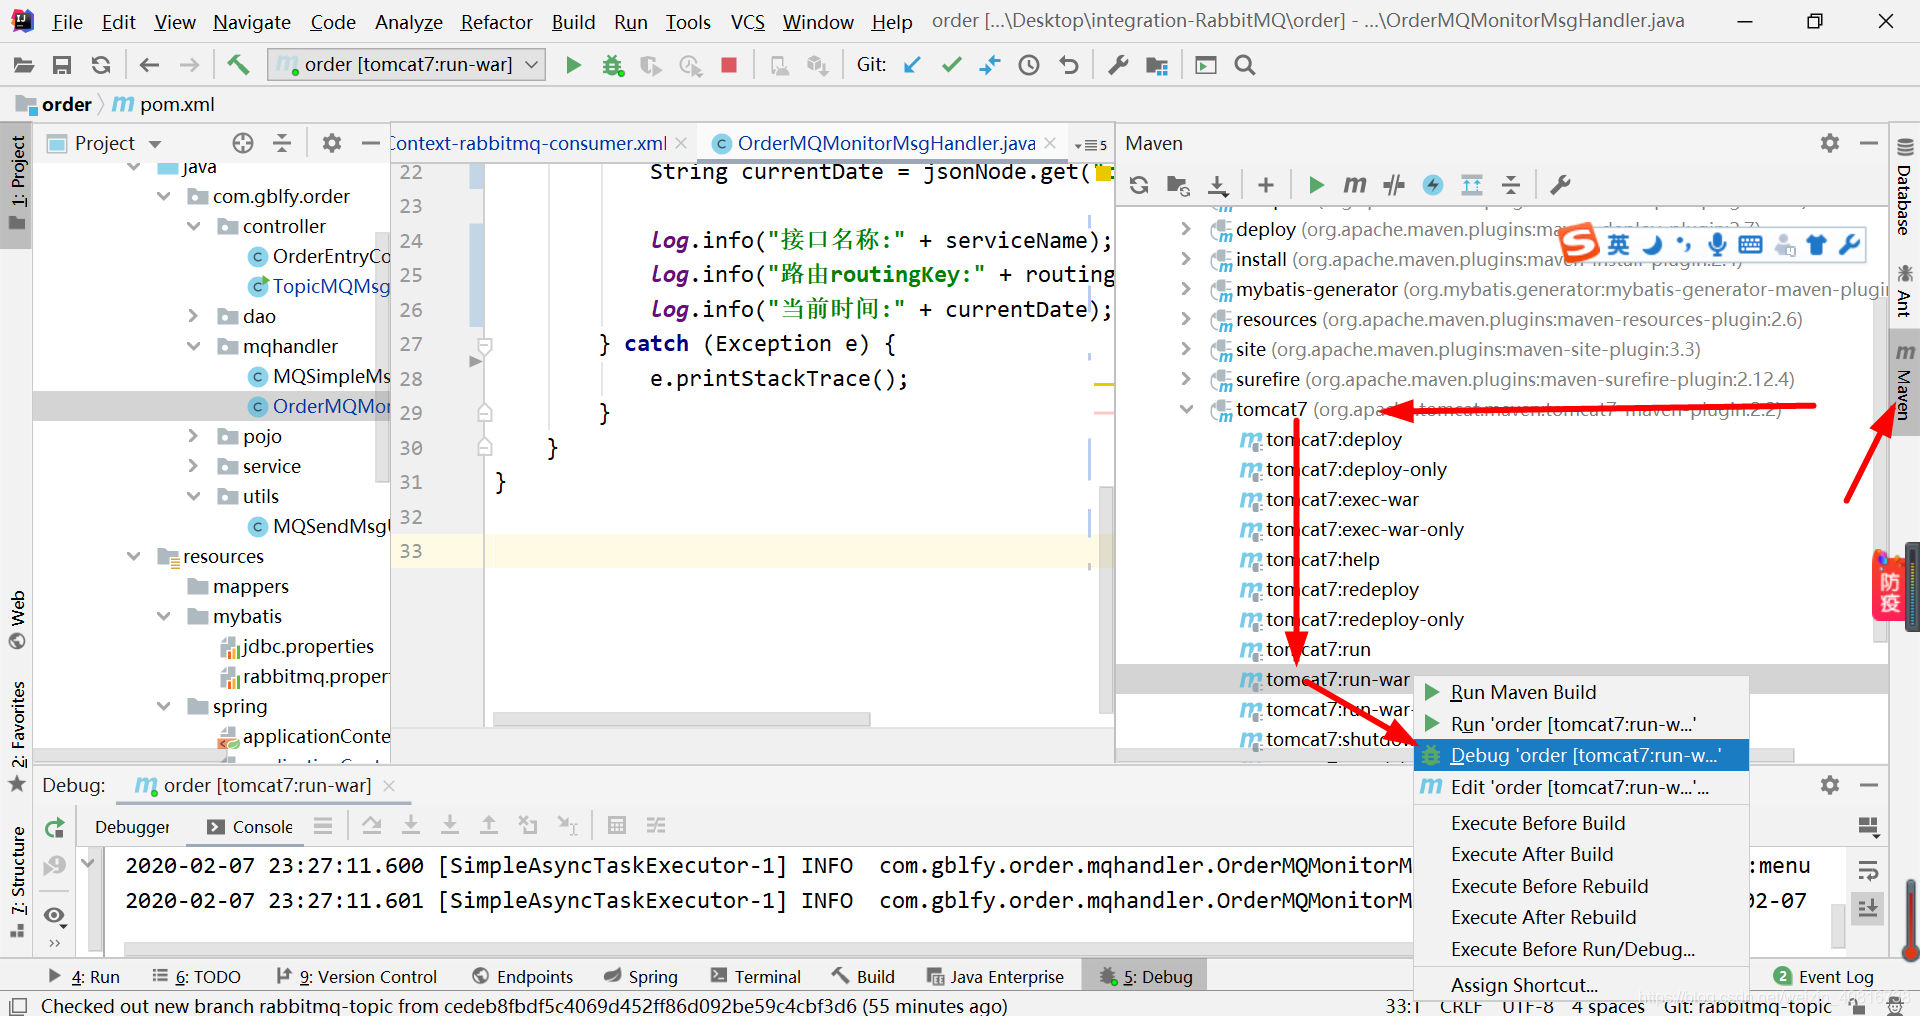Add Maven project with plus icon
Screen dimensions: 1920x1016
[x=1266, y=185]
